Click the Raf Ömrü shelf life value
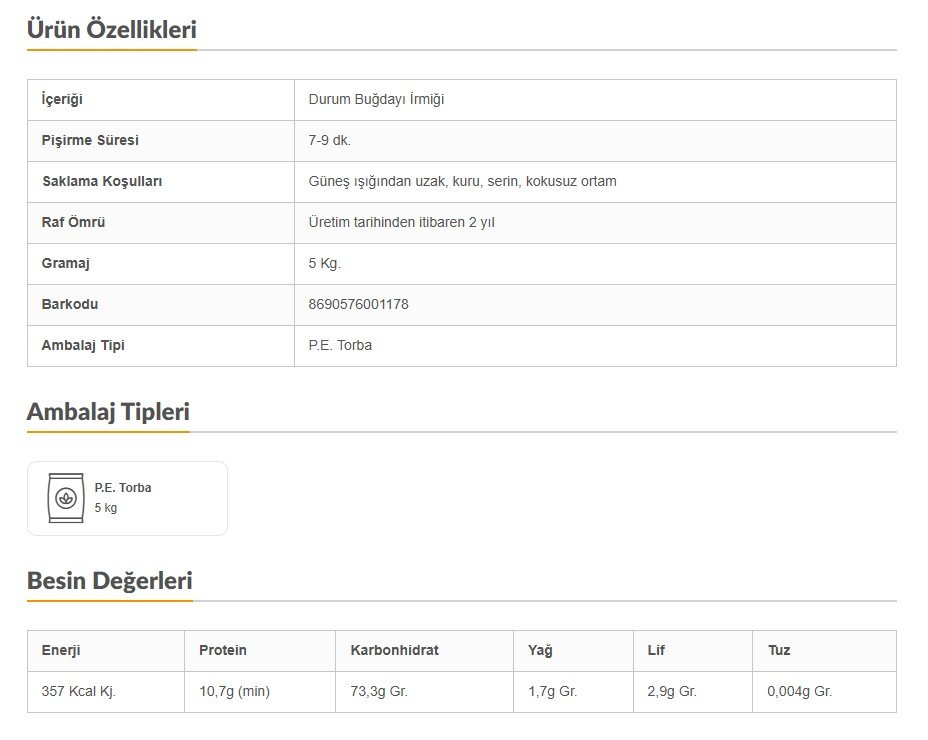 point(401,223)
